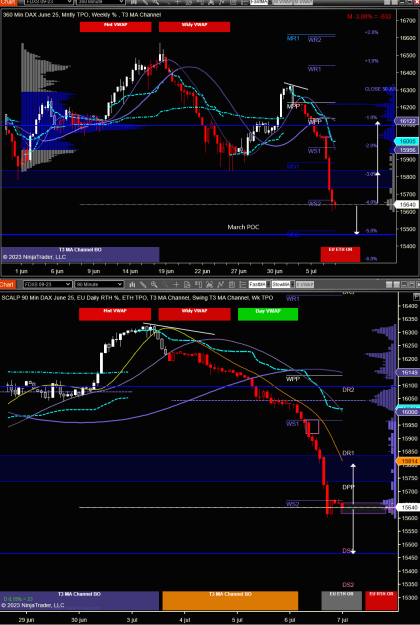Toggle green Day VWAP button in lower chart
420x625 pixels.
click(268, 314)
